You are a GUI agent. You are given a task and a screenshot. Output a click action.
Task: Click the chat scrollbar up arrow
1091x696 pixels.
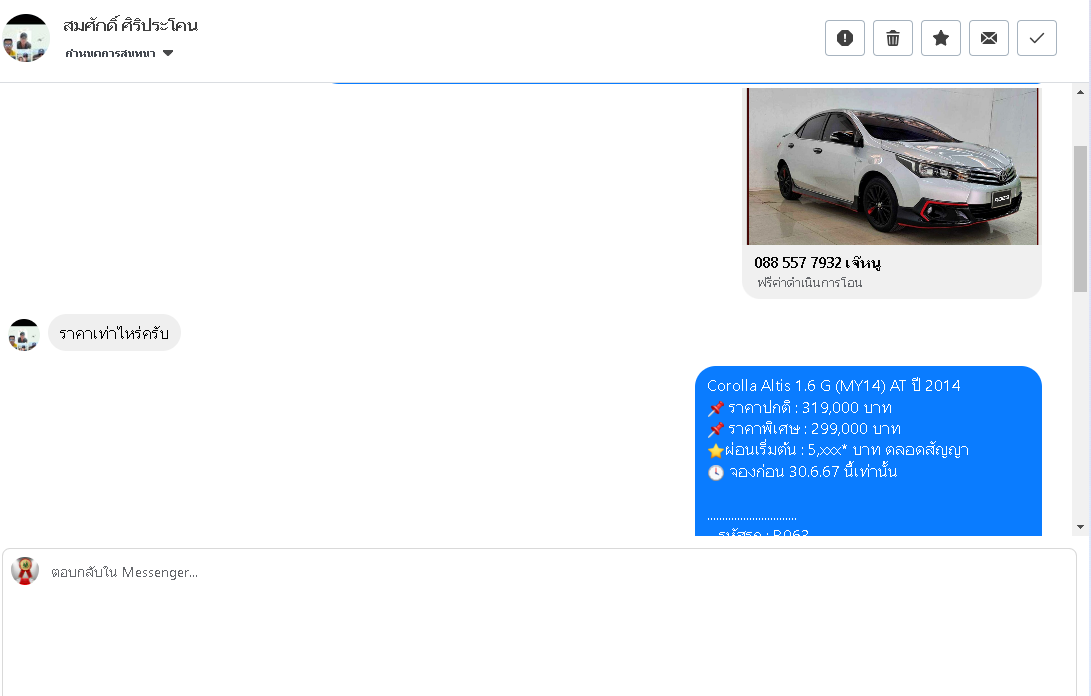click(1080, 92)
